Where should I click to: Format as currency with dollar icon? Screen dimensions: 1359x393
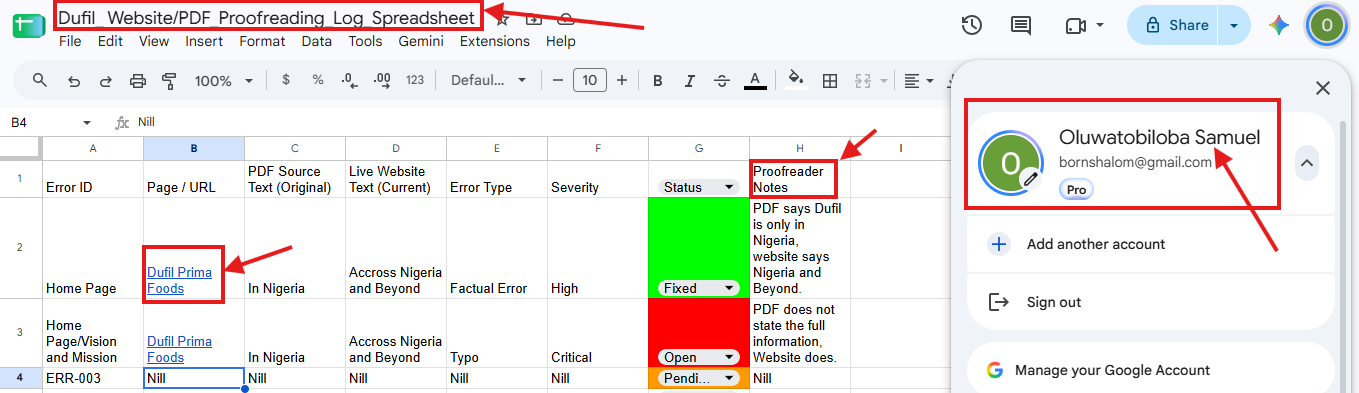(286, 80)
